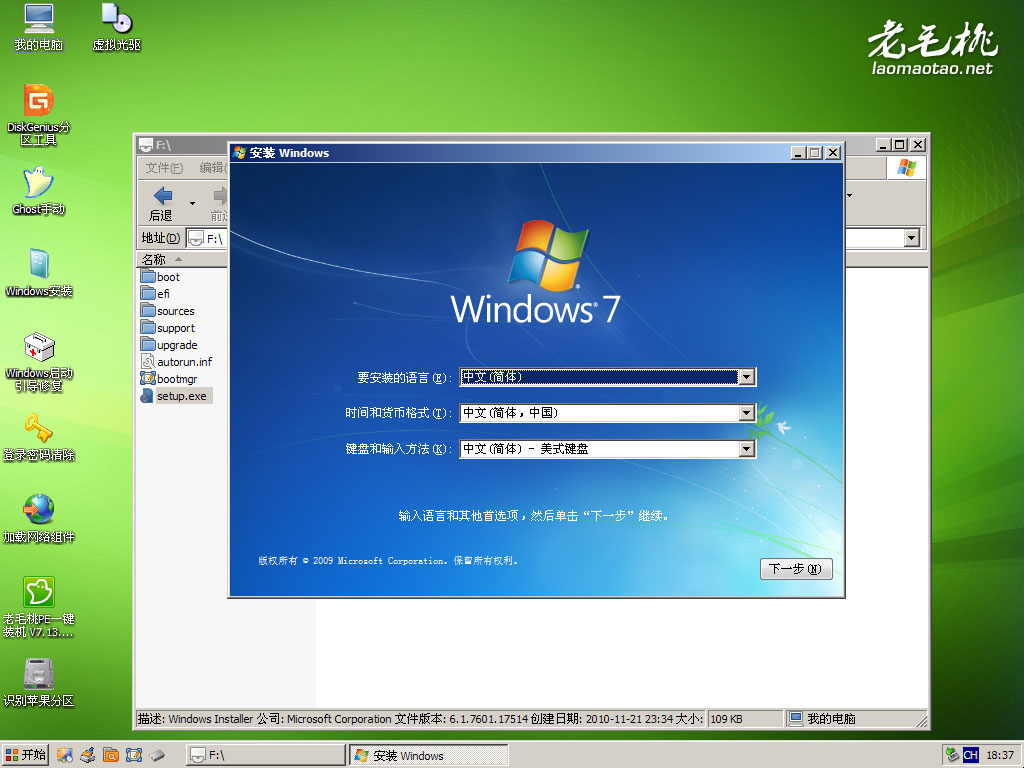Expand the address bar dropdown in the F:\ window
Image resolution: width=1024 pixels, height=768 pixels.
(x=912, y=238)
